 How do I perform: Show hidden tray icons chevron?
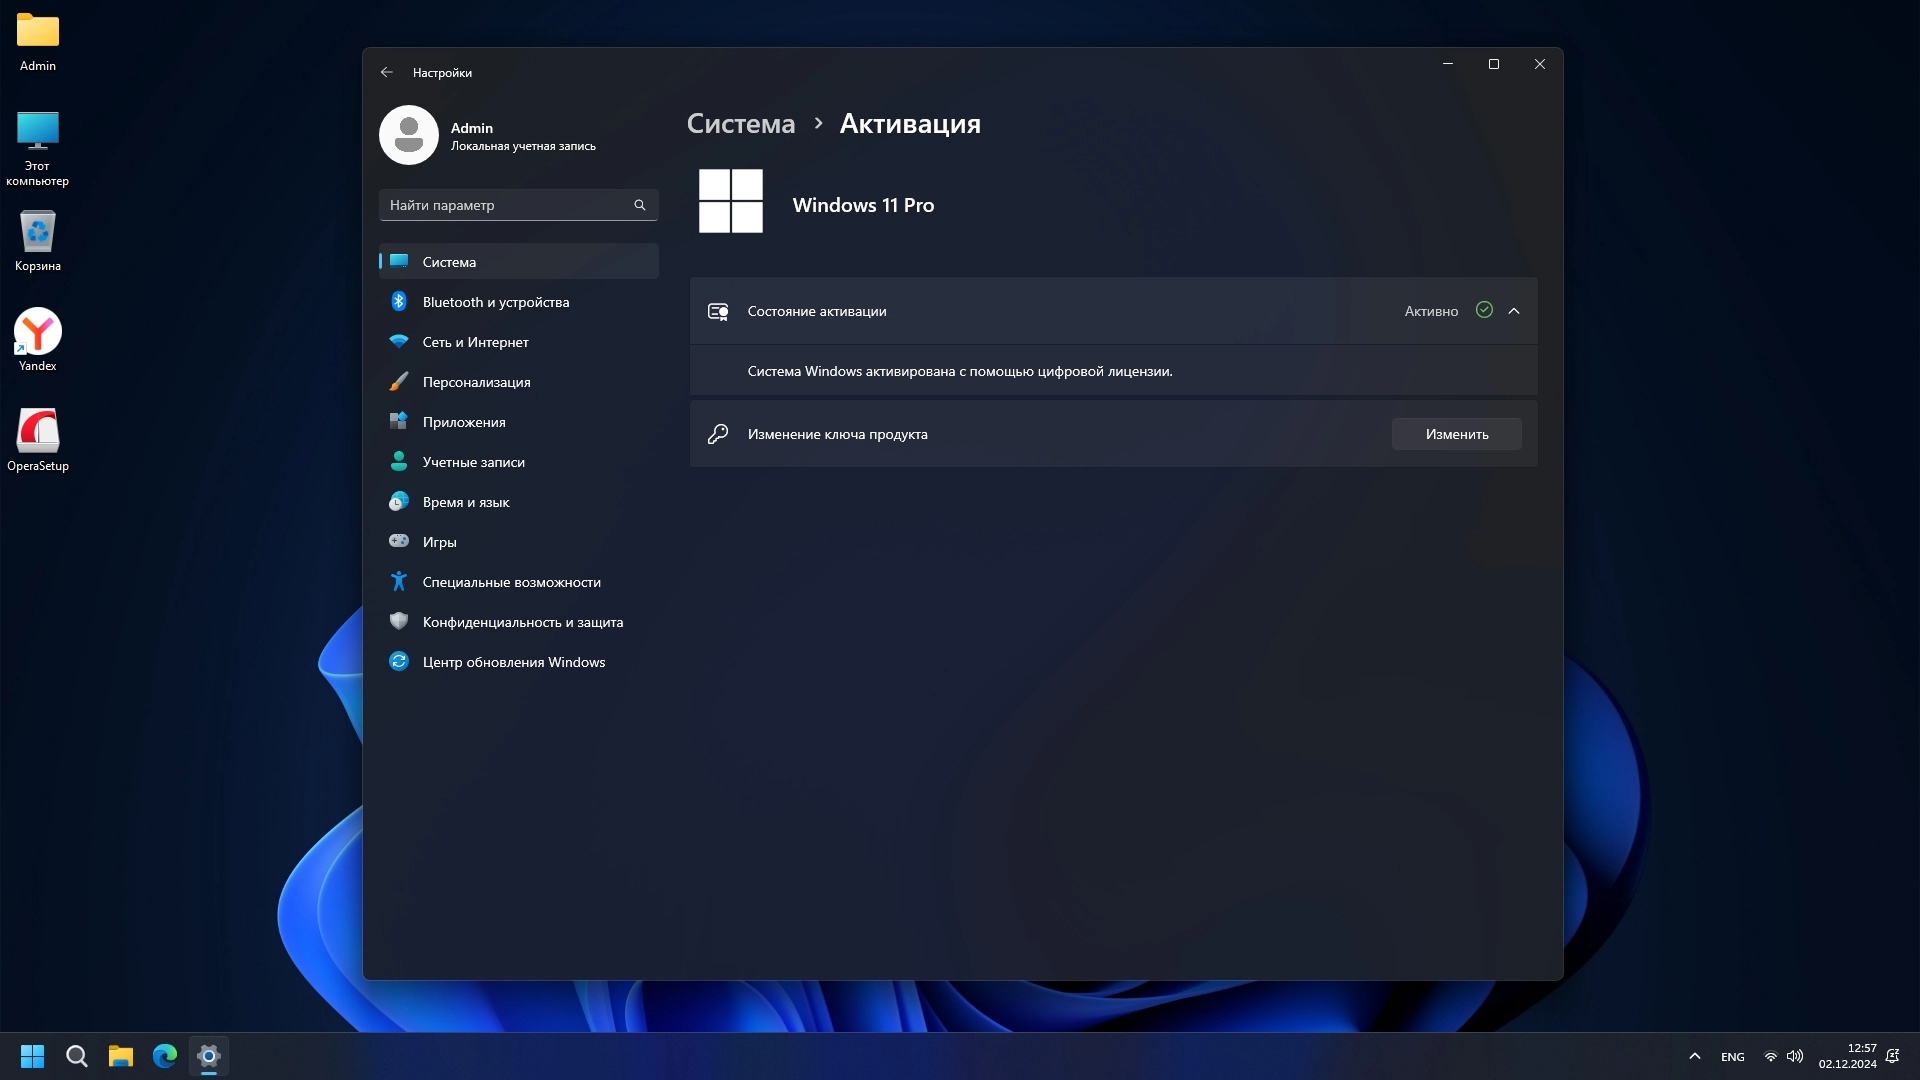(1694, 1056)
